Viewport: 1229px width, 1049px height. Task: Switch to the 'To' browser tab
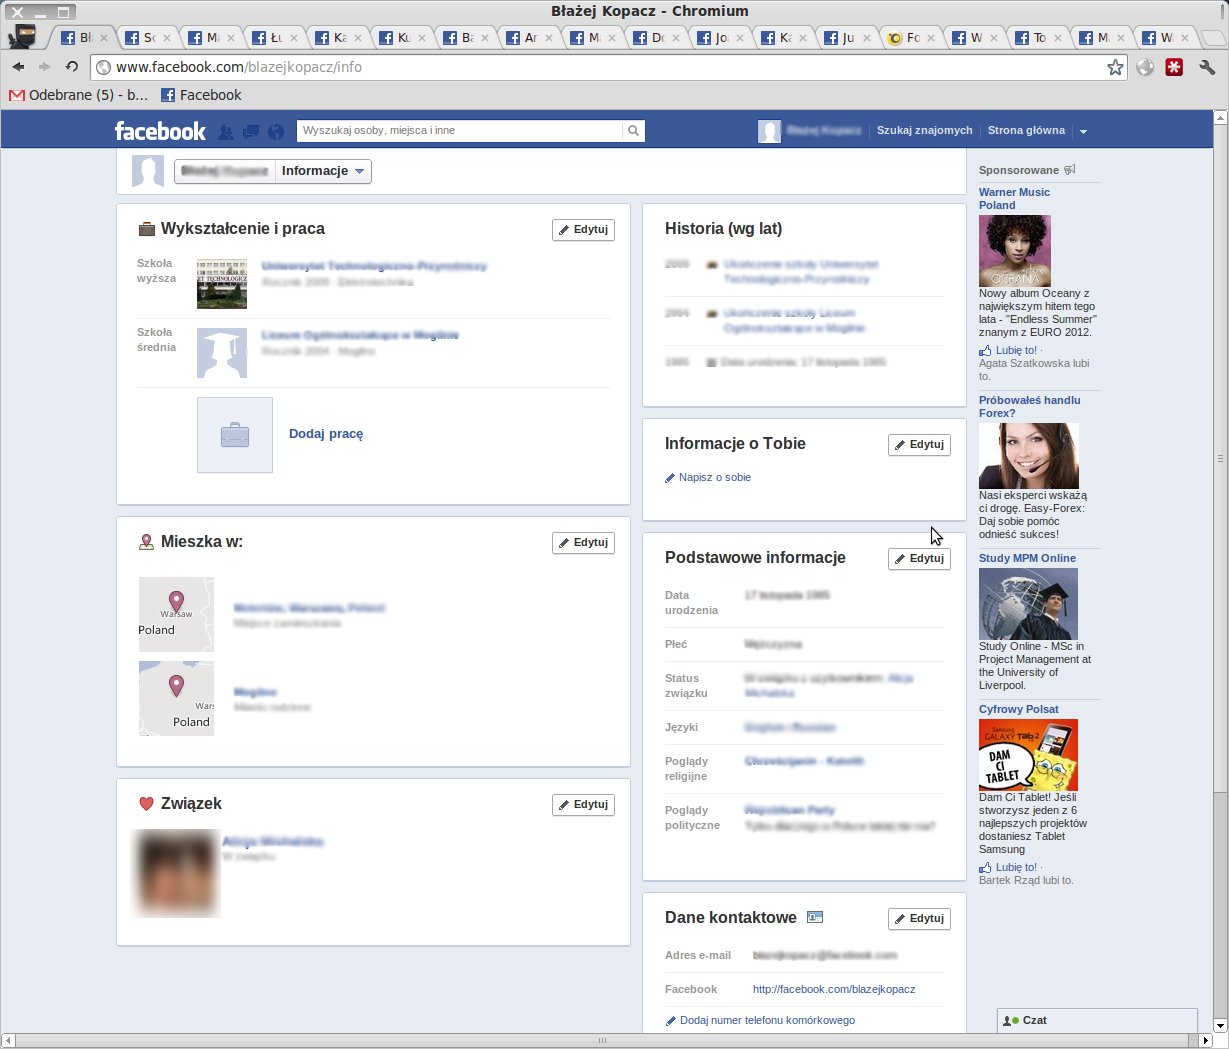(x=1036, y=38)
